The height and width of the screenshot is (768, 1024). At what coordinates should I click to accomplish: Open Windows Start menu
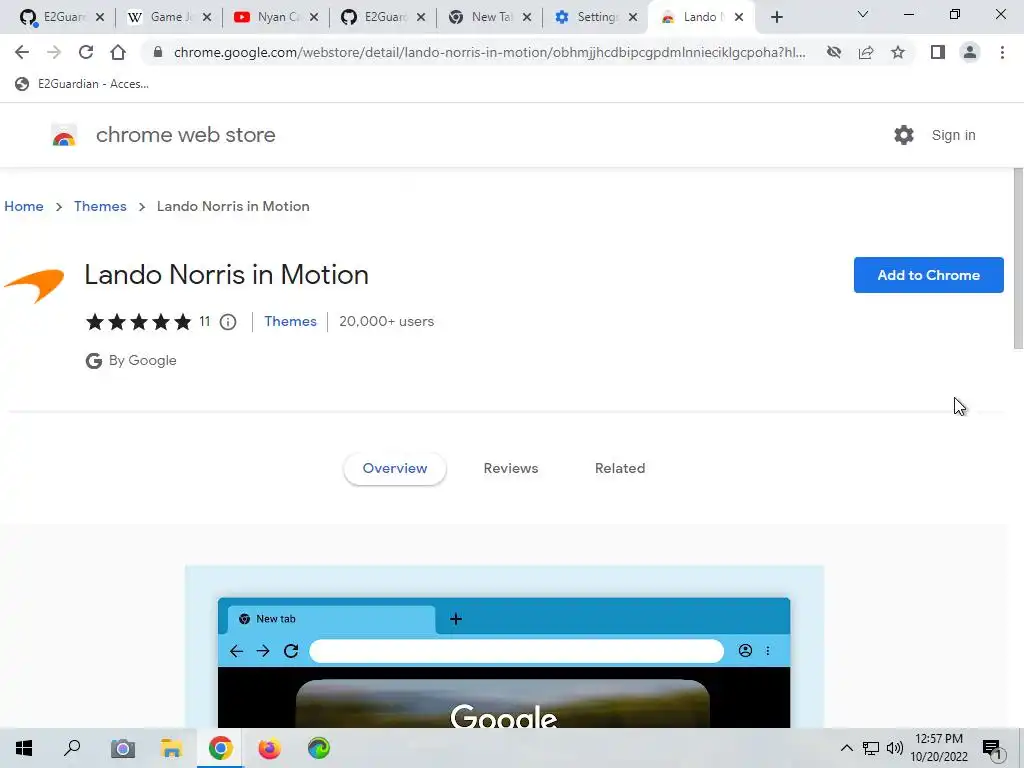coord(24,748)
